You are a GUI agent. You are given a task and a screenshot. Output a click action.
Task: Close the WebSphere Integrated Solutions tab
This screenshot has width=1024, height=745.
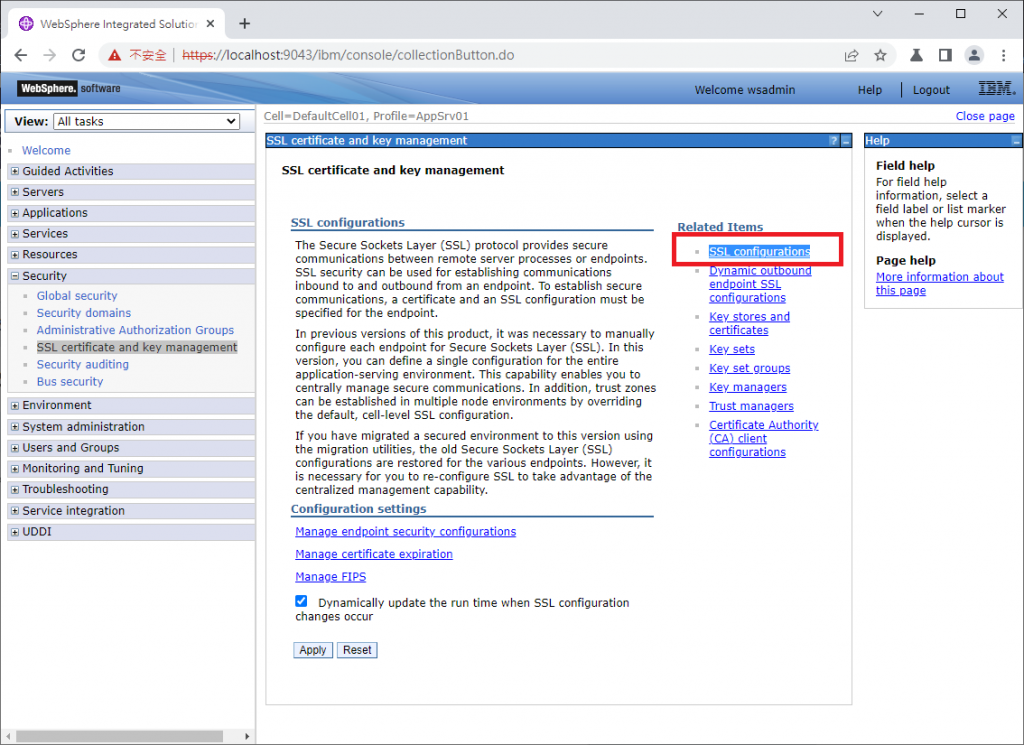click(x=210, y=24)
